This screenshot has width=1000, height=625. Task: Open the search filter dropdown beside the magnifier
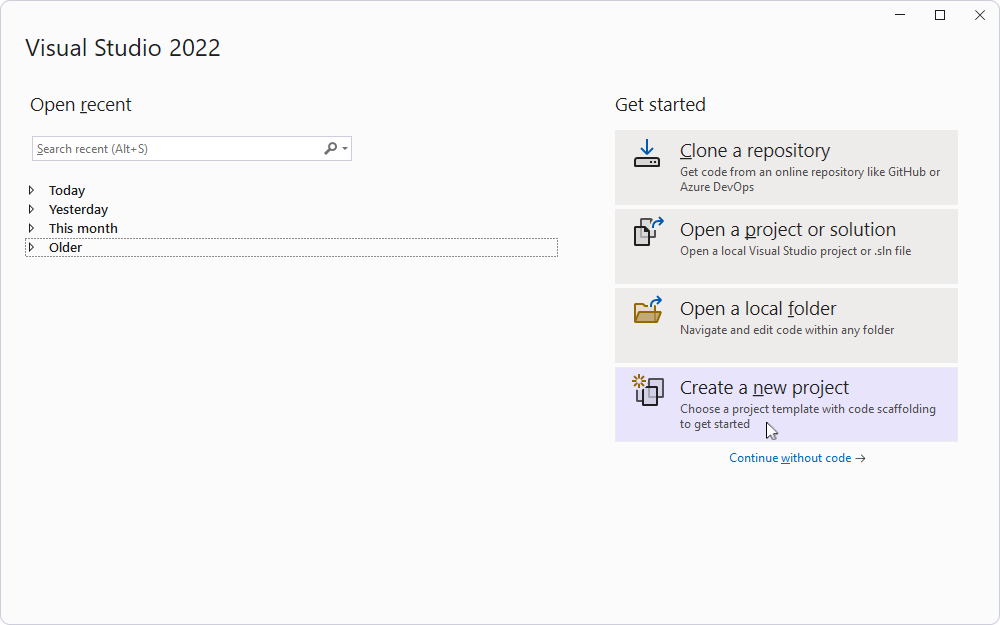click(x=344, y=148)
